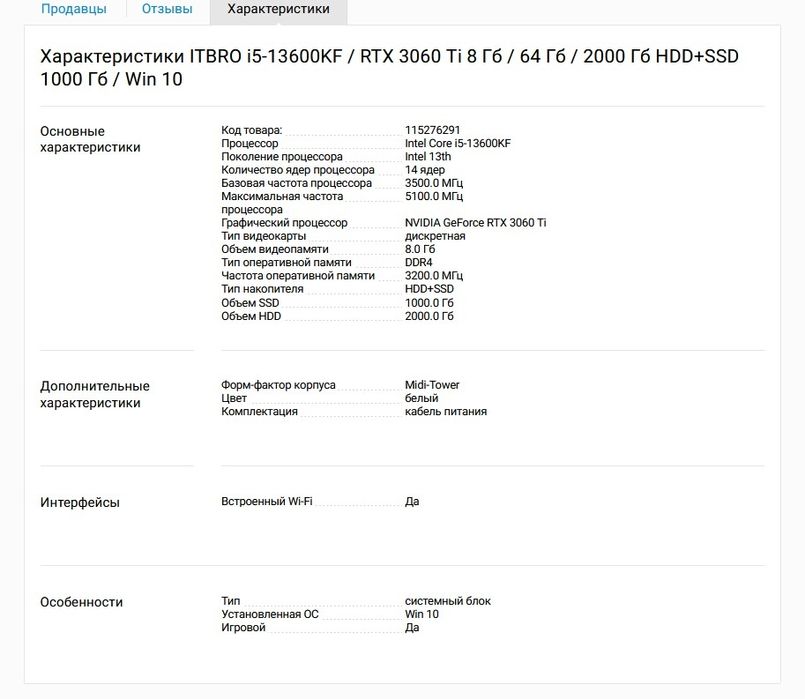The height and width of the screenshot is (699, 805).
Task: Click the Код товара label
Action: (x=252, y=130)
